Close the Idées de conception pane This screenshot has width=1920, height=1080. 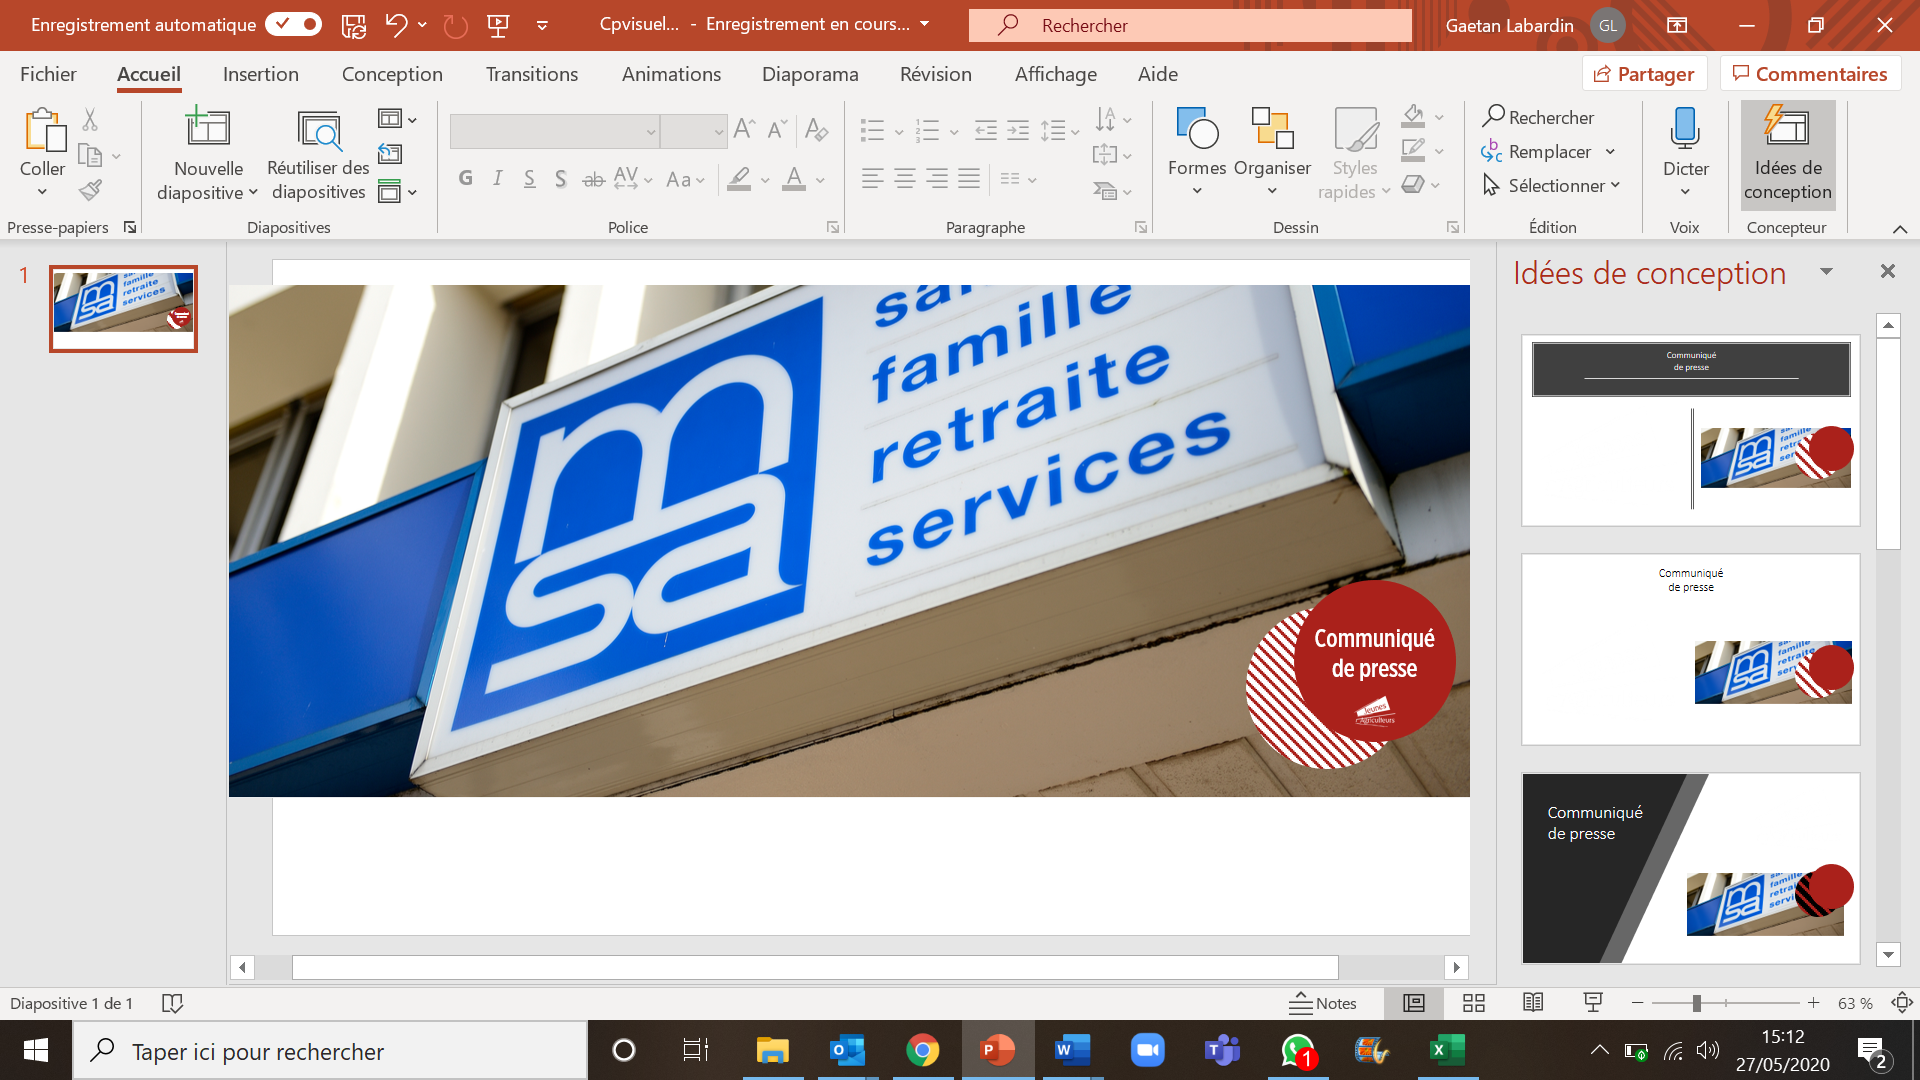click(x=1887, y=271)
